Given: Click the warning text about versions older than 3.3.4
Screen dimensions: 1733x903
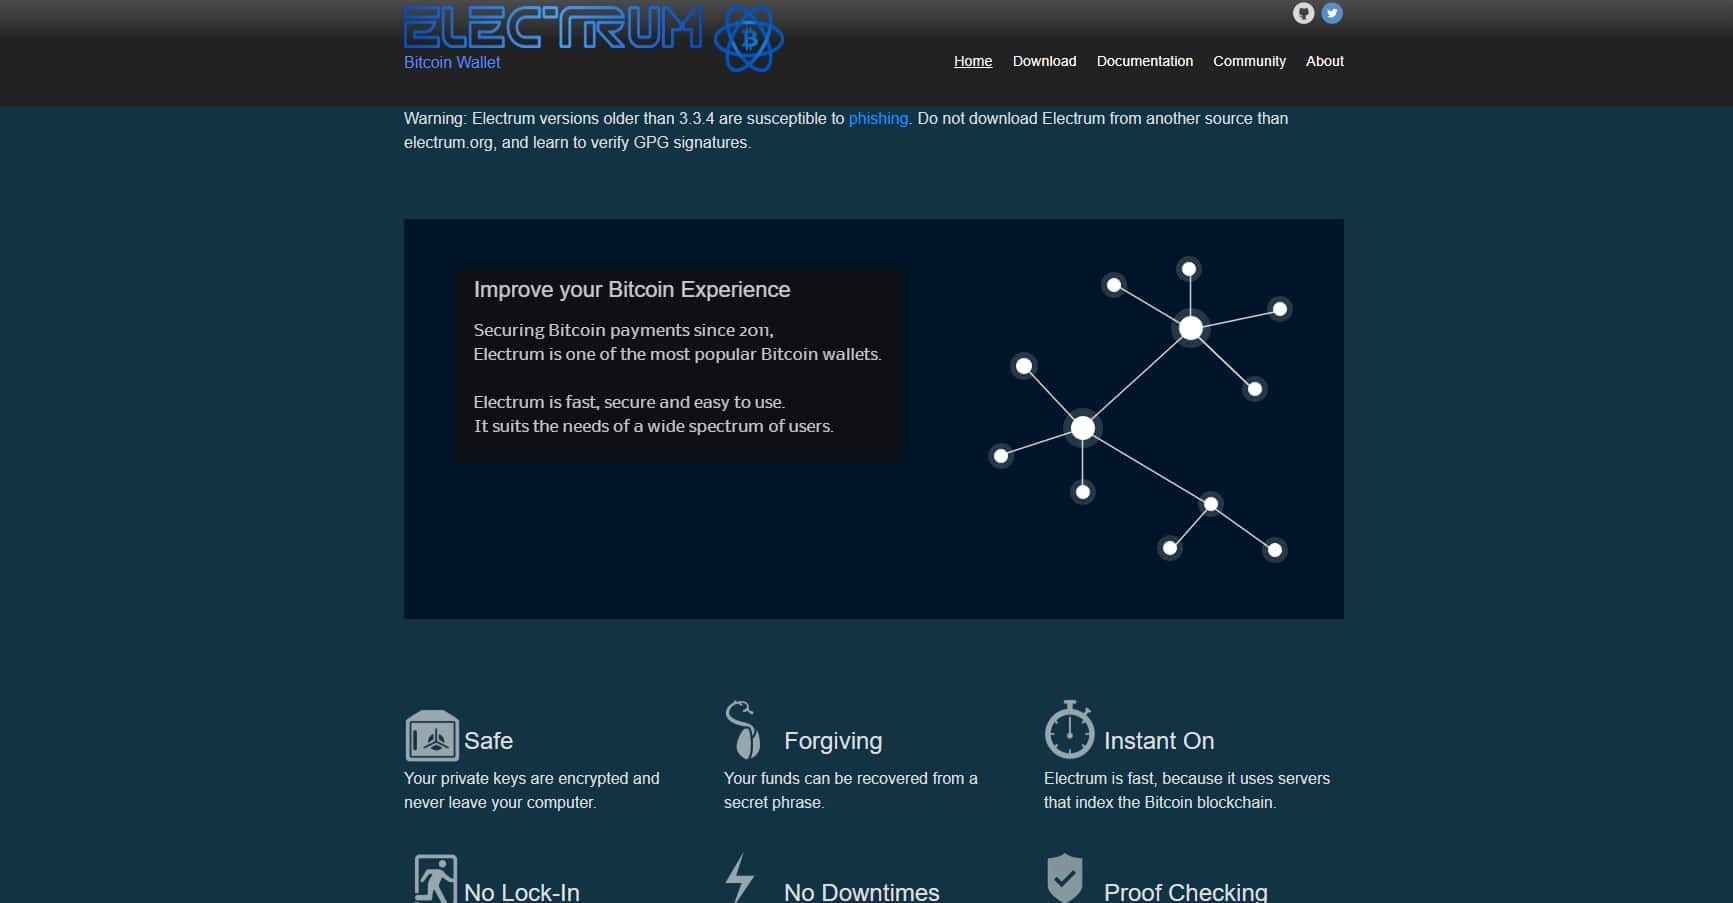Looking at the screenshot, I should click(x=846, y=130).
